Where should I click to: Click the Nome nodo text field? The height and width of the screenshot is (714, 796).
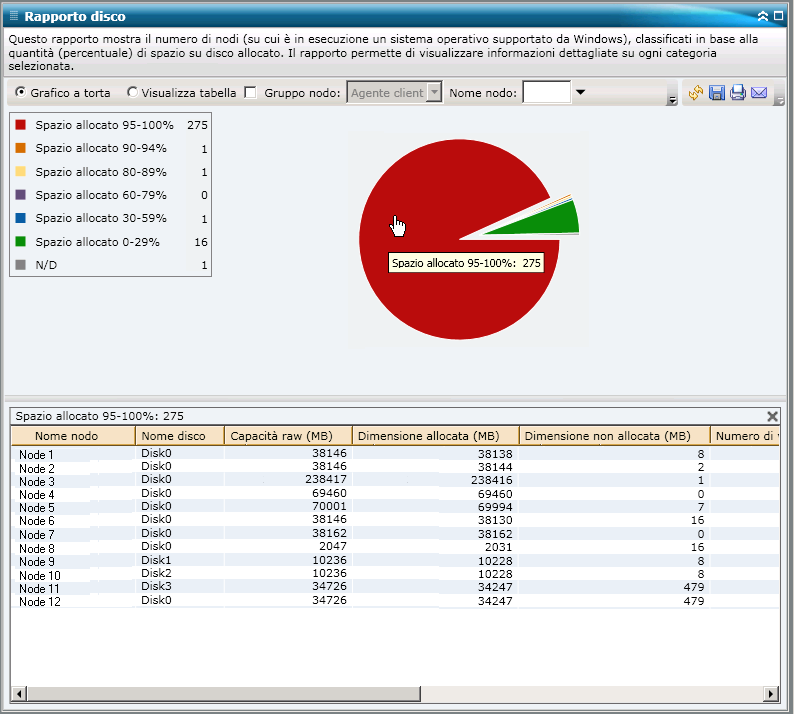pos(546,93)
